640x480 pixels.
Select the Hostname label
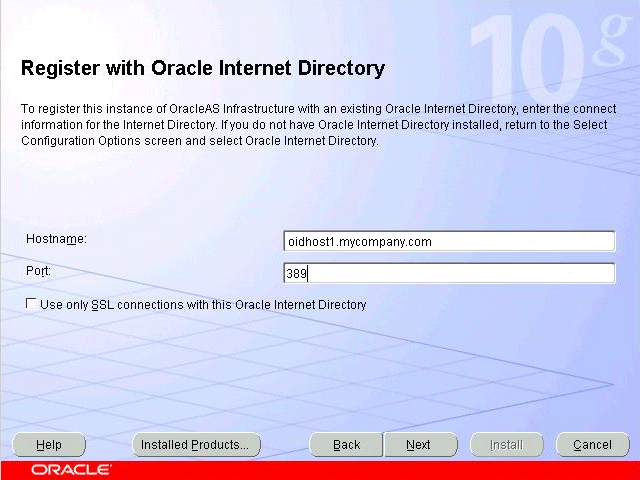[56, 239]
